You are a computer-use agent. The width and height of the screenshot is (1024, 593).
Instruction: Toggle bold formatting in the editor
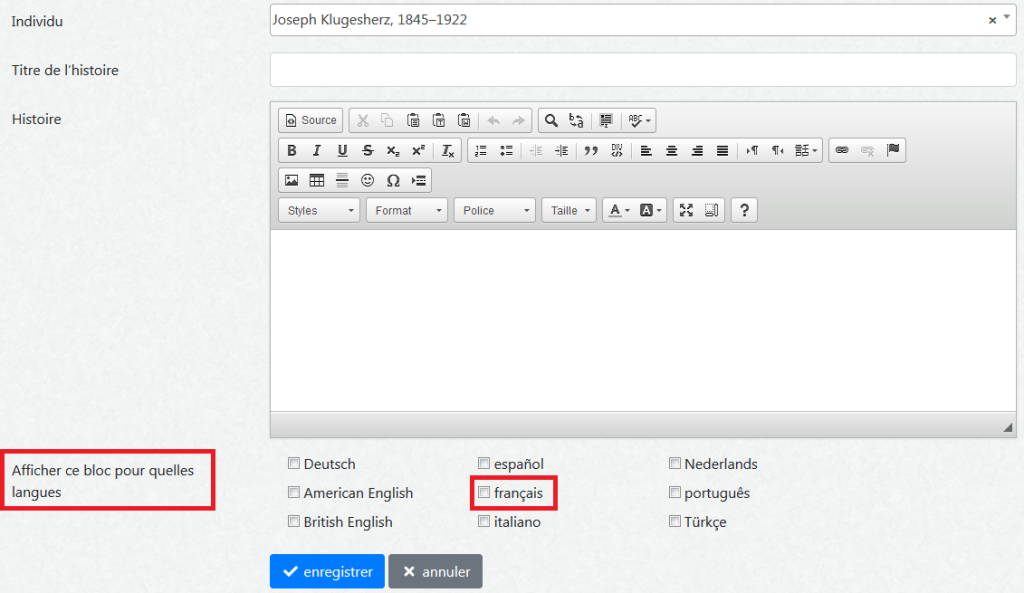coord(292,151)
